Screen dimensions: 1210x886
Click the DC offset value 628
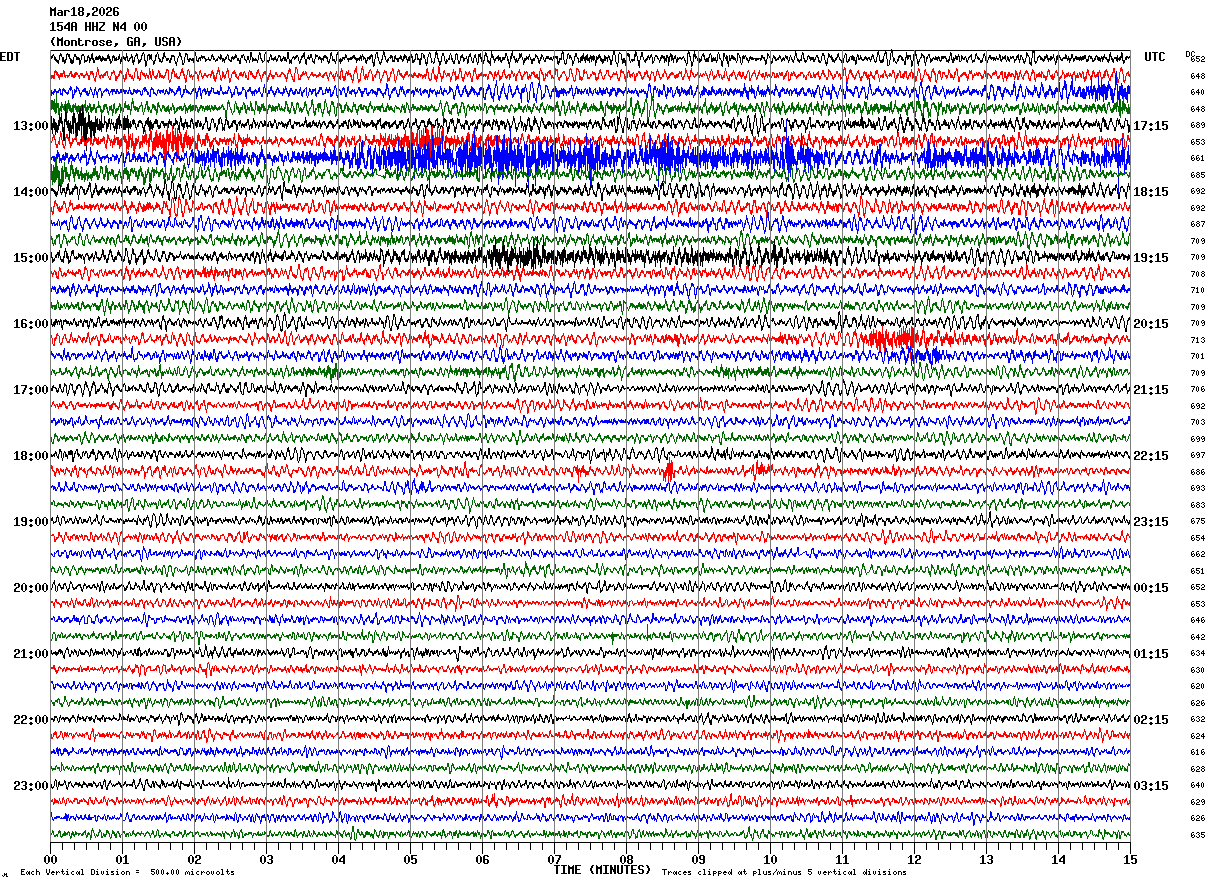click(x=1197, y=769)
